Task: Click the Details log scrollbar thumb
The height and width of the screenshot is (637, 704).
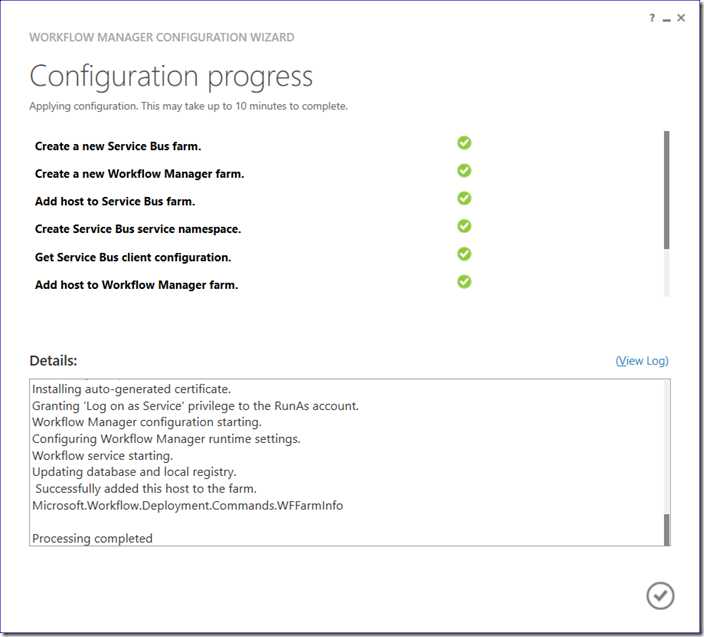Action: pyautogui.click(x=667, y=530)
